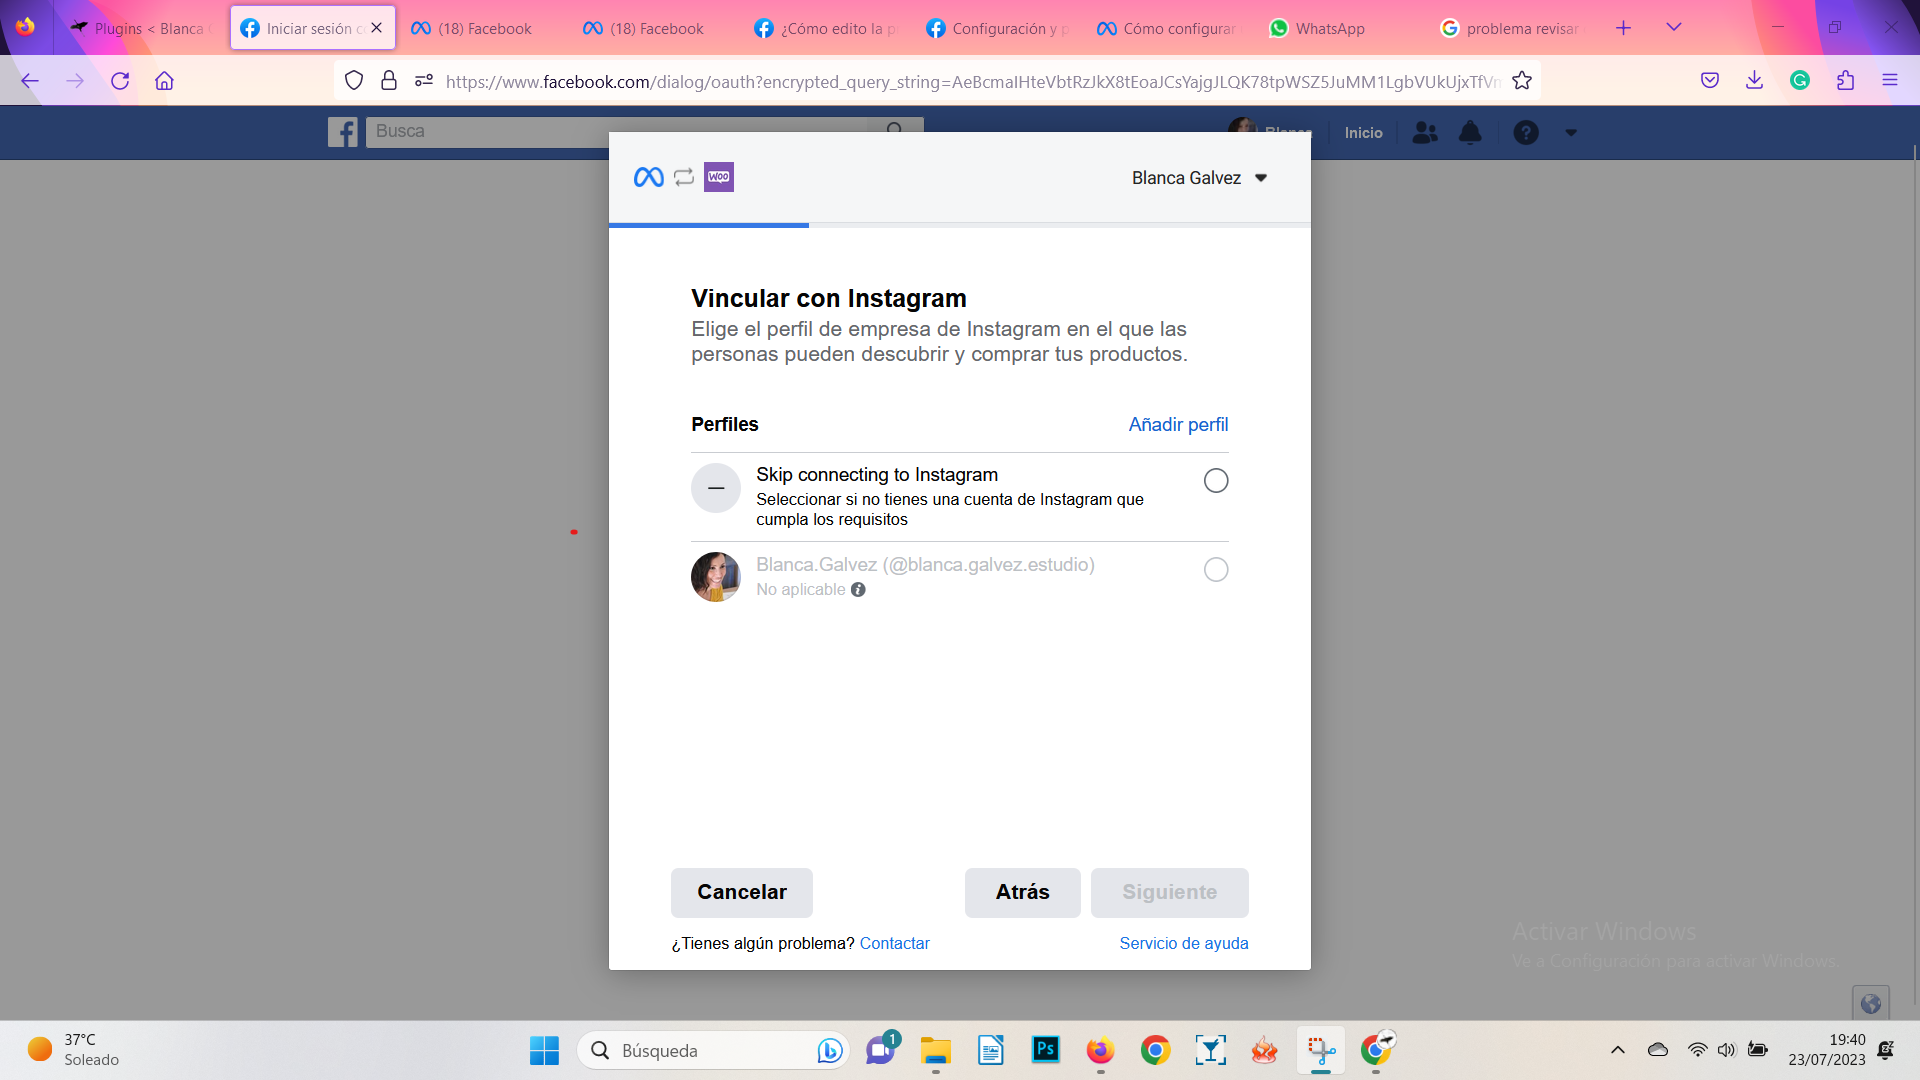Open Servicio de ayuda link
Screen dimensions: 1920x1080
pyautogui.click(x=1184, y=943)
